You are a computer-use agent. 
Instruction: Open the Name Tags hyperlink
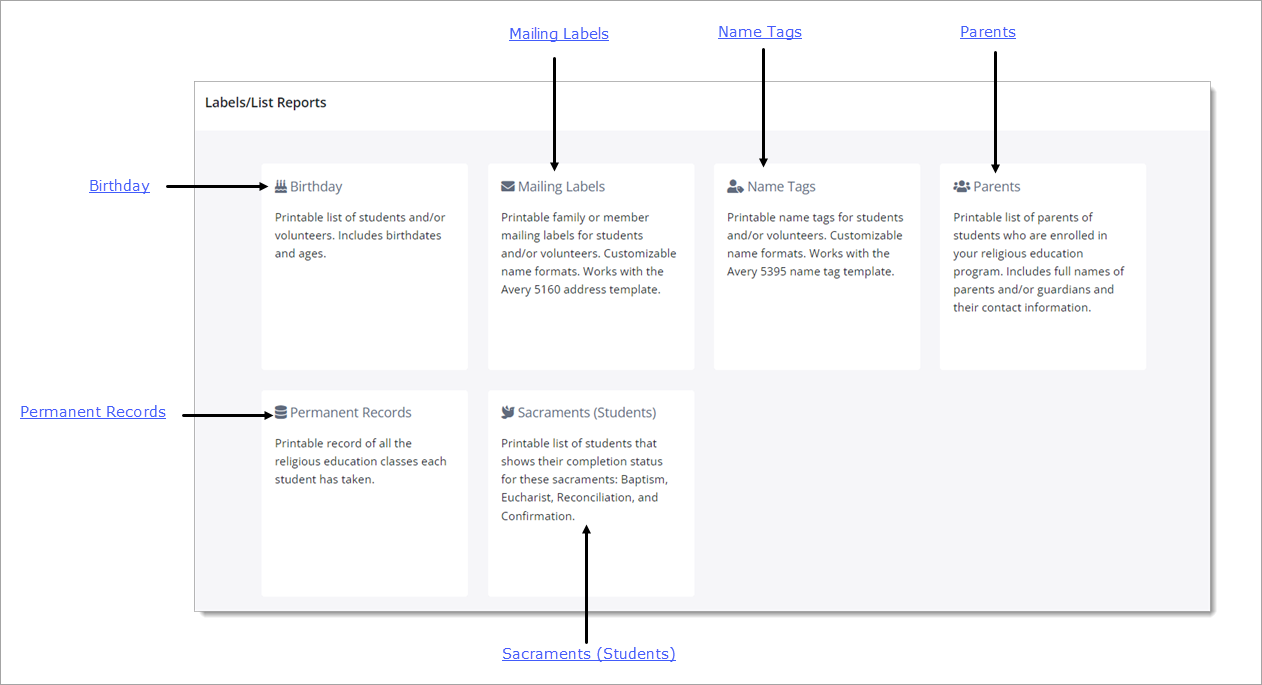pyautogui.click(x=760, y=31)
